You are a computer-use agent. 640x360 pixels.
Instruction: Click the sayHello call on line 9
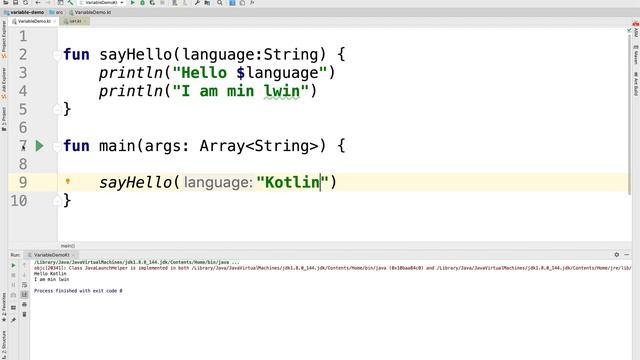coord(136,182)
